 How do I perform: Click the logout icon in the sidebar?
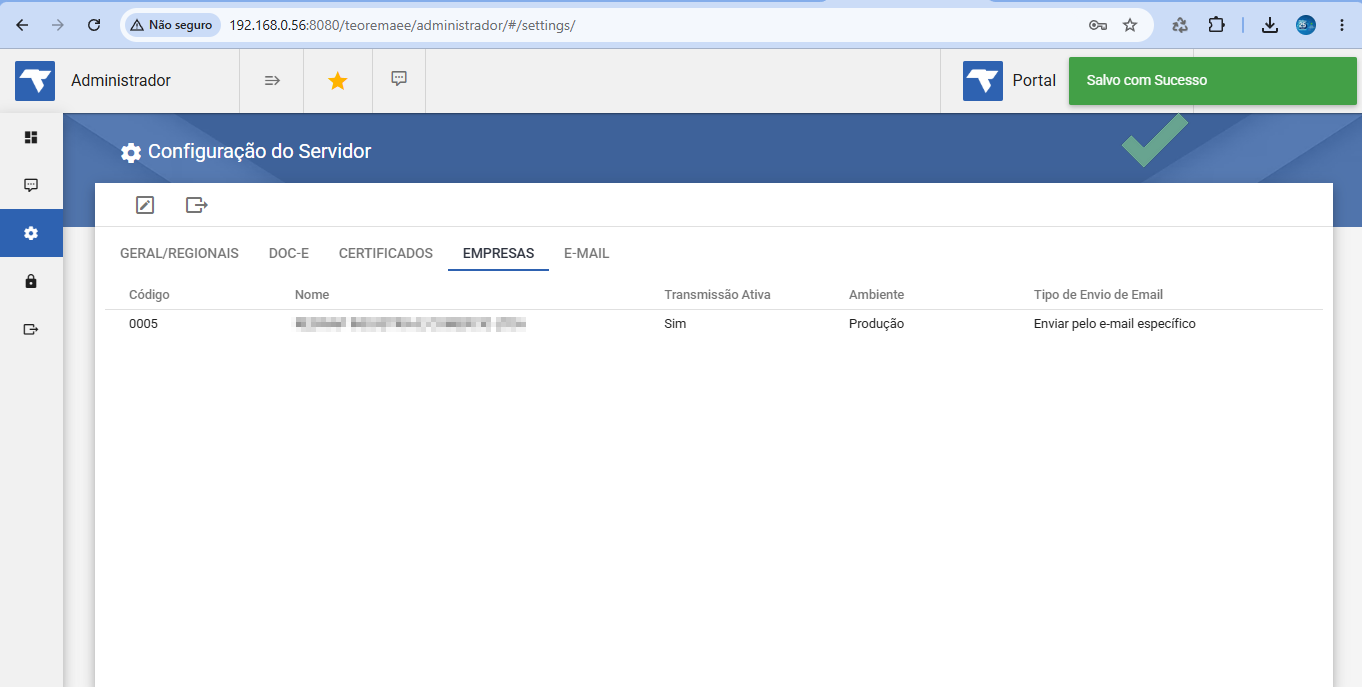(x=31, y=329)
